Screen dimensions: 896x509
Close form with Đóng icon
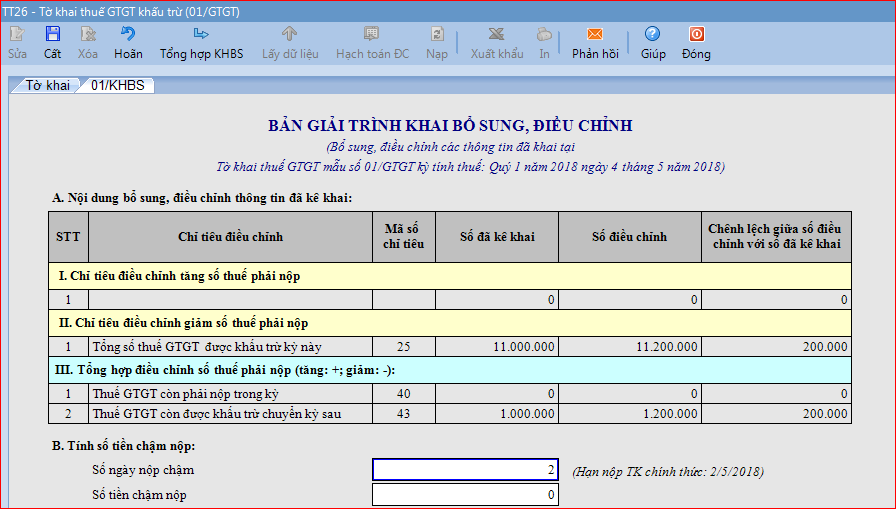point(696,34)
